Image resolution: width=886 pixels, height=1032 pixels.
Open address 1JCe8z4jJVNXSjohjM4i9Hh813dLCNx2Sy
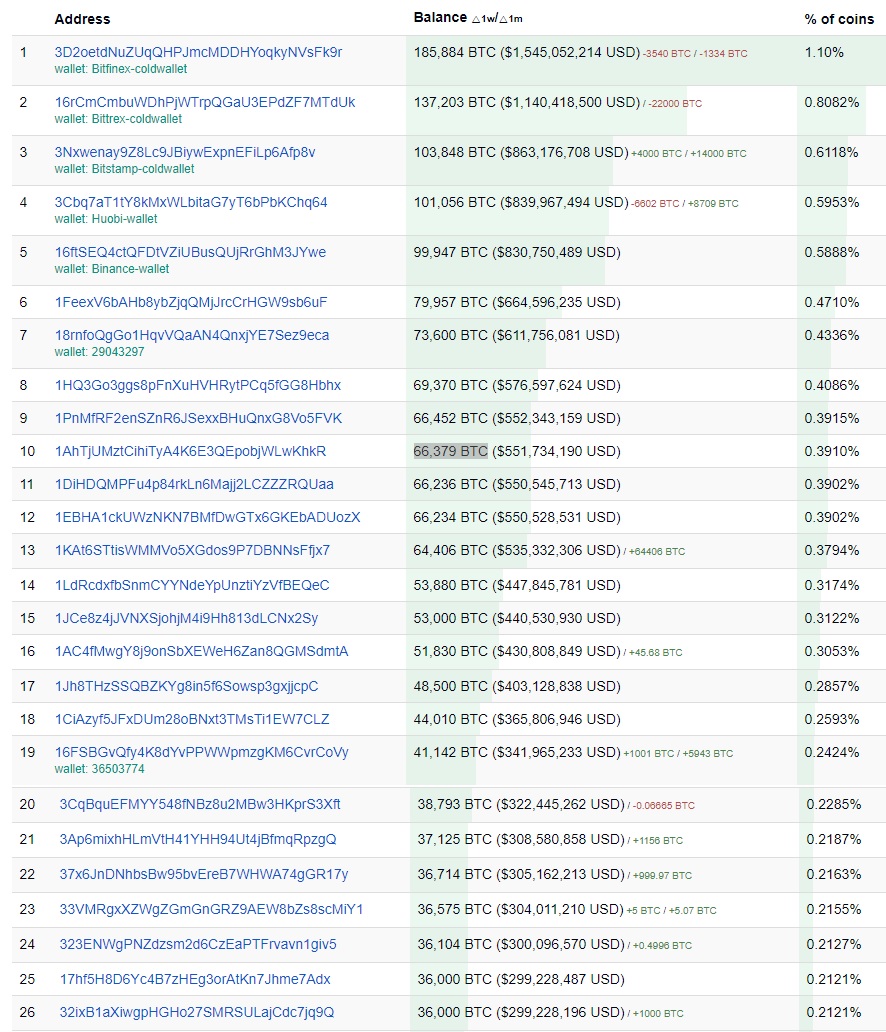186,618
